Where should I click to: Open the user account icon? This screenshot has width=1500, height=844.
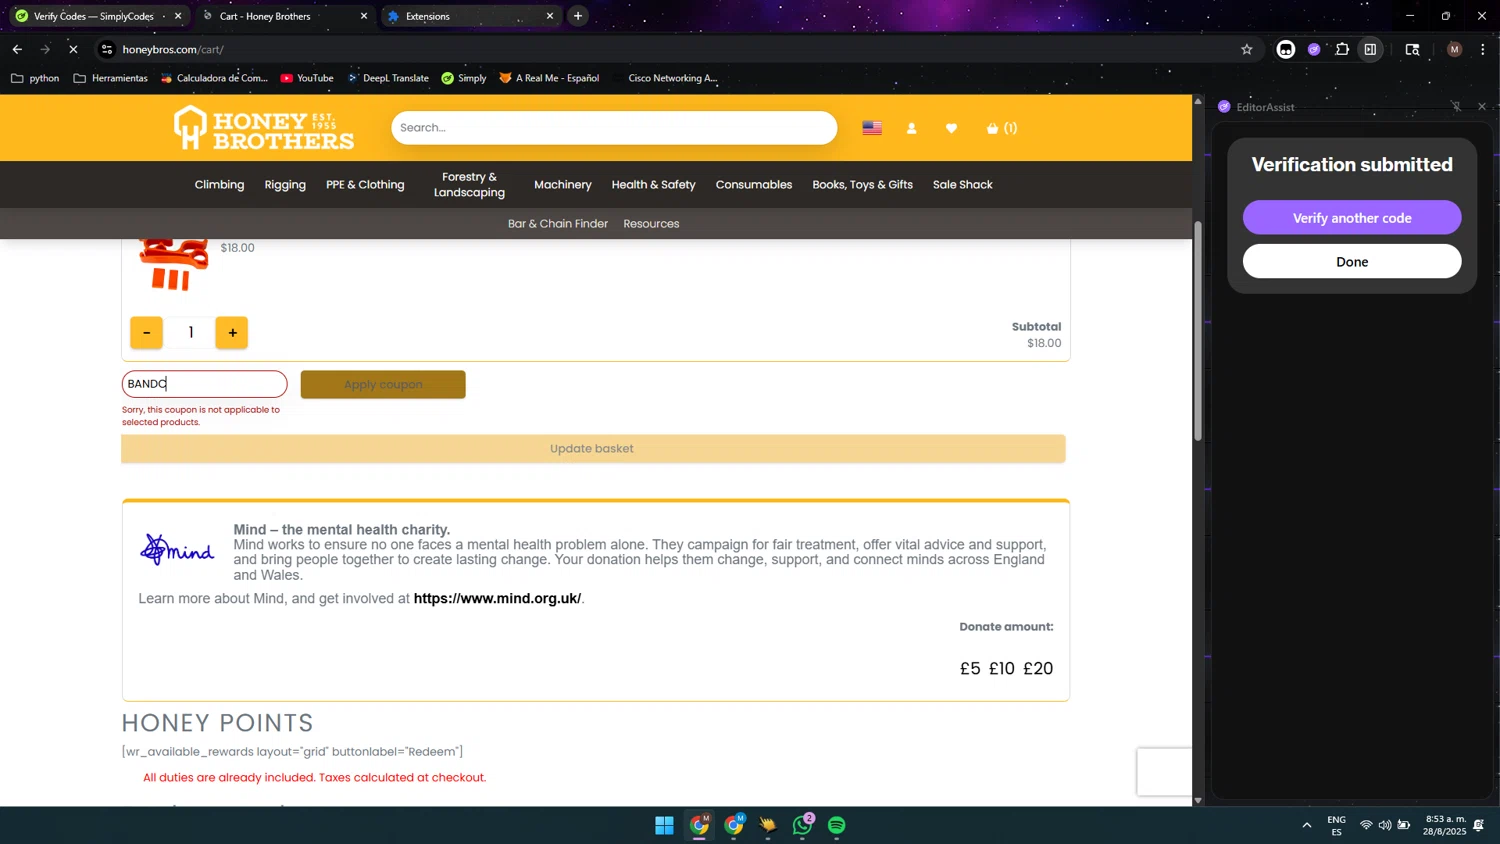click(x=911, y=128)
